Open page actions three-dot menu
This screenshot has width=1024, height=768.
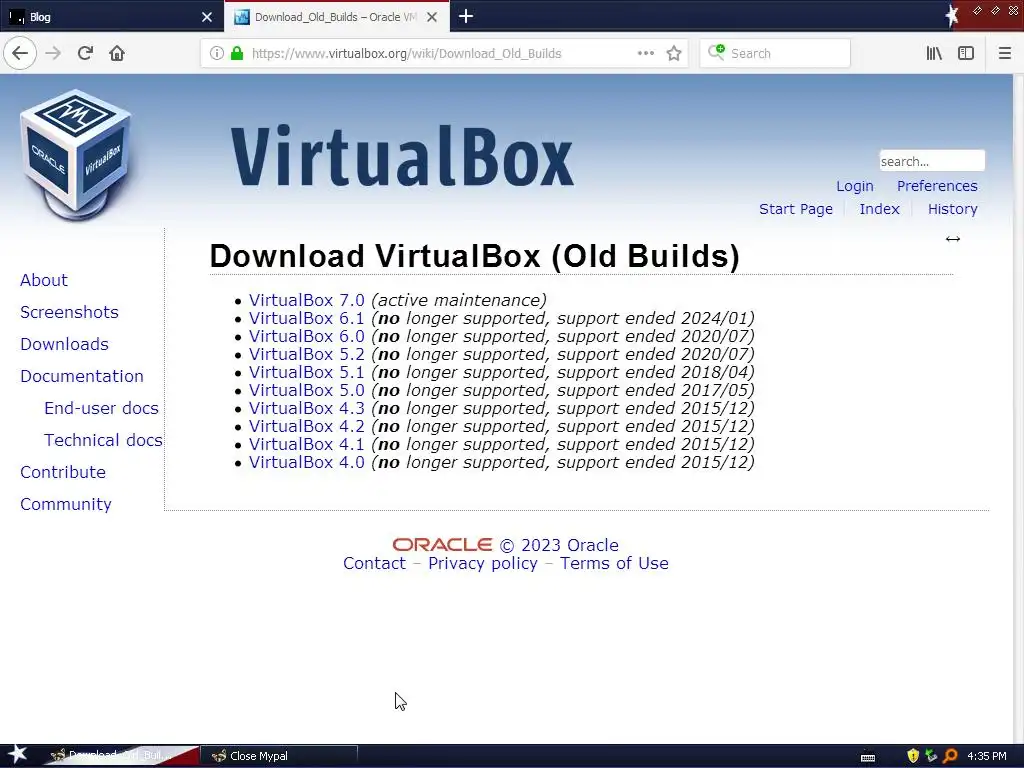click(645, 53)
